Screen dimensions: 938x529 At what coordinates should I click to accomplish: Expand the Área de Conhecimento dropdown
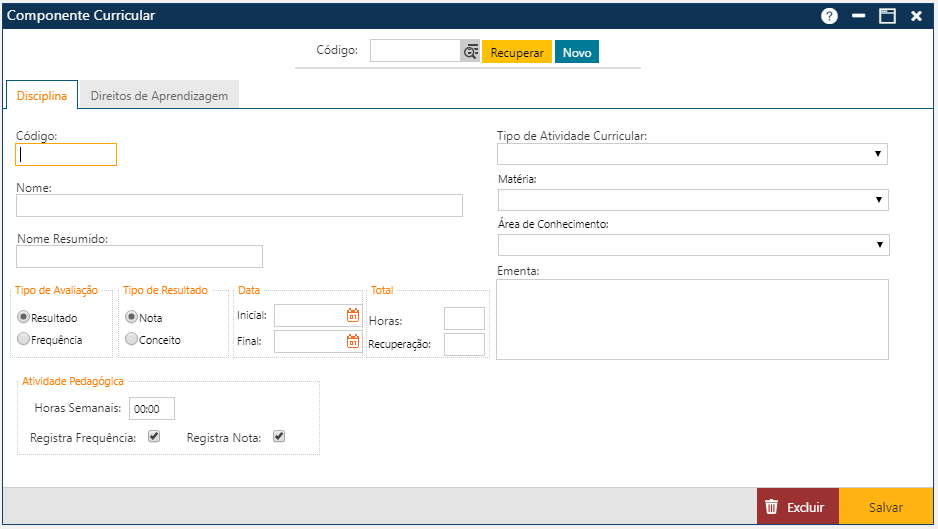tap(692, 245)
